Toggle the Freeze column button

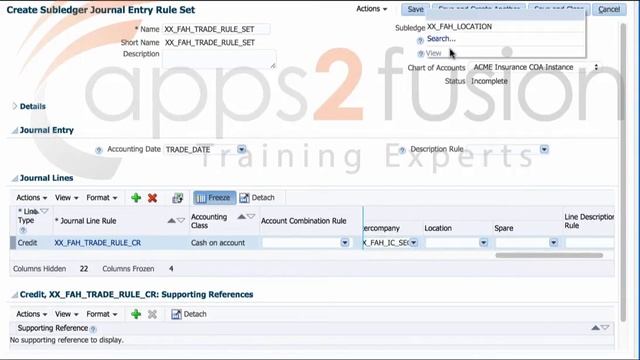click(214, 198)
